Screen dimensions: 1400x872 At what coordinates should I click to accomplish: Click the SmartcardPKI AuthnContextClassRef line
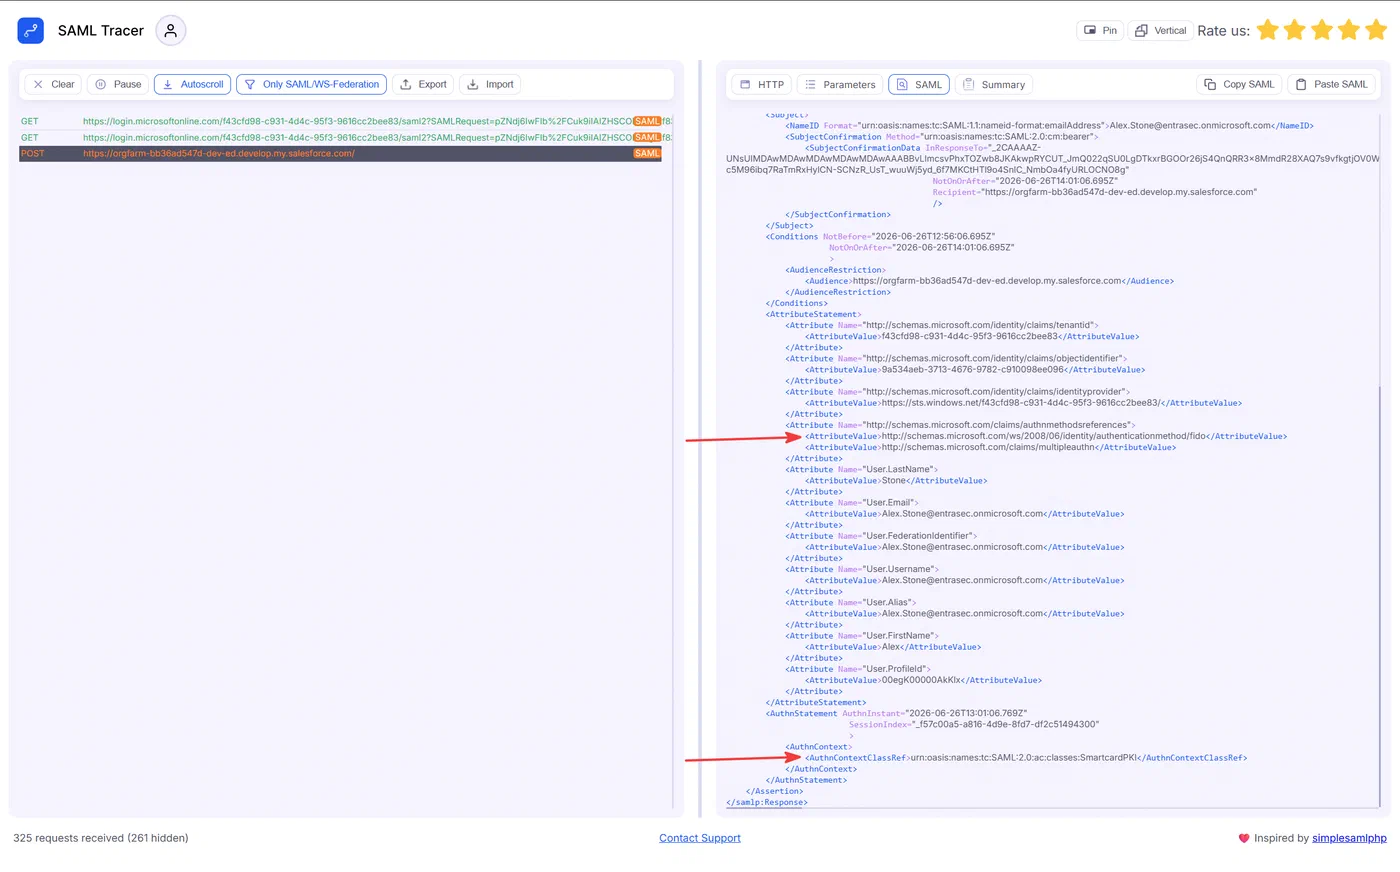(1026, 758)
